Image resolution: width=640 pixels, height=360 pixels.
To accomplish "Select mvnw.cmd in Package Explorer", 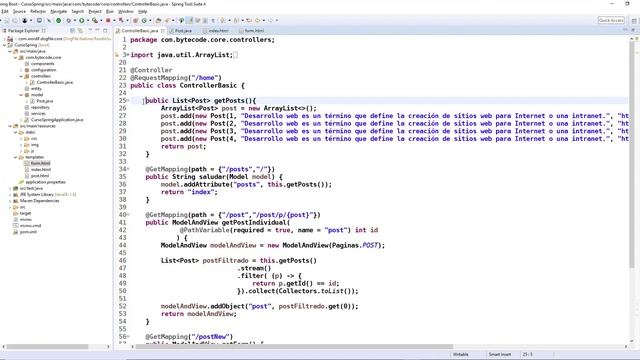I will (30, 226).
